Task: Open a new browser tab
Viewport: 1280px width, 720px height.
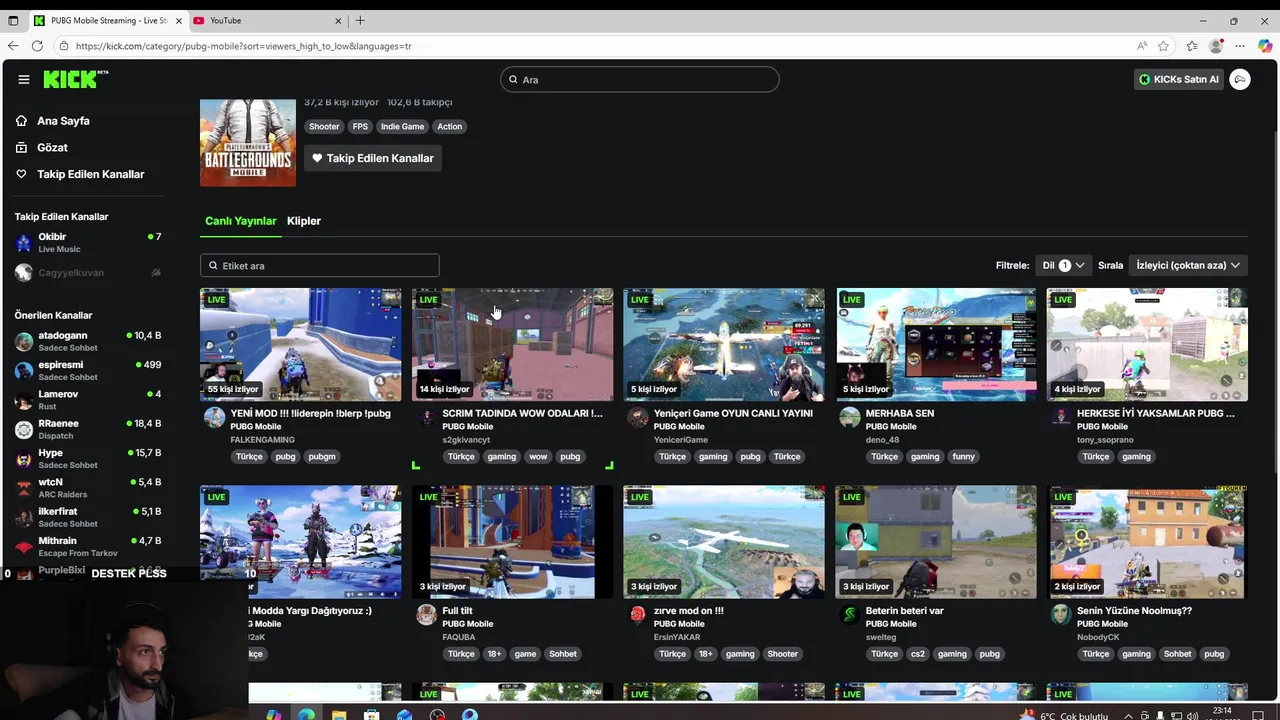Action: tap(360, 20)
